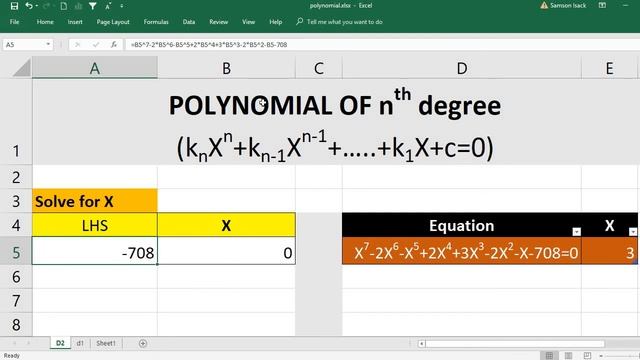Click the horizontal scrollbar track

click(515, 344)
